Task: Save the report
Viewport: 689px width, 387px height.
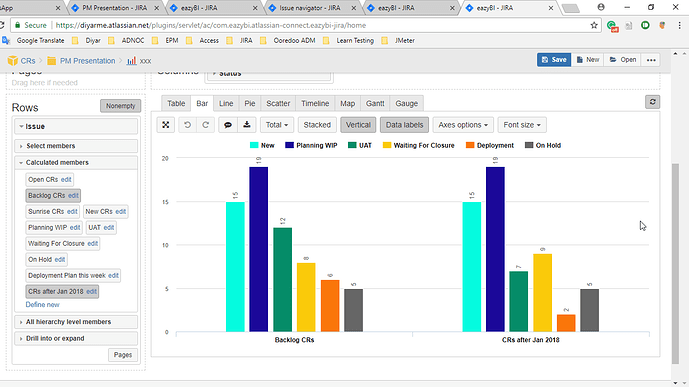Action: pos(554,60)
